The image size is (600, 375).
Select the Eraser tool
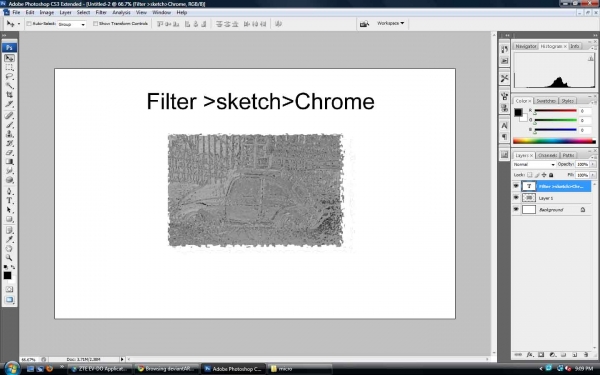coord(9,152)
